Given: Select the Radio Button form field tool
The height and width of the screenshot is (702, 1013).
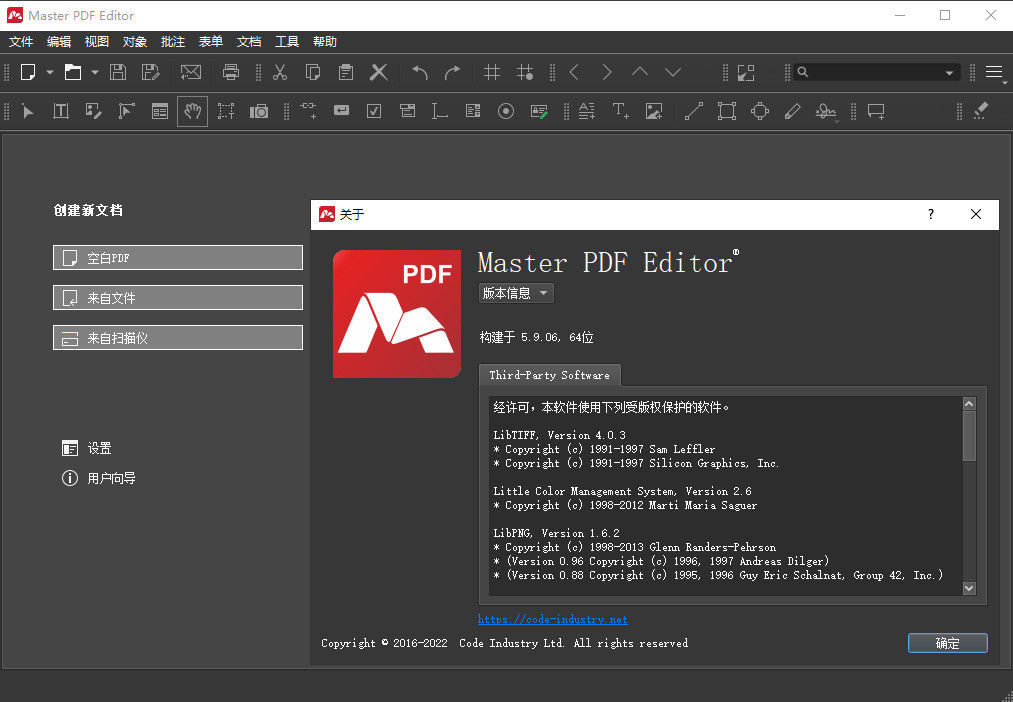Looking at the screenshot, I should [x=506, y=111].
